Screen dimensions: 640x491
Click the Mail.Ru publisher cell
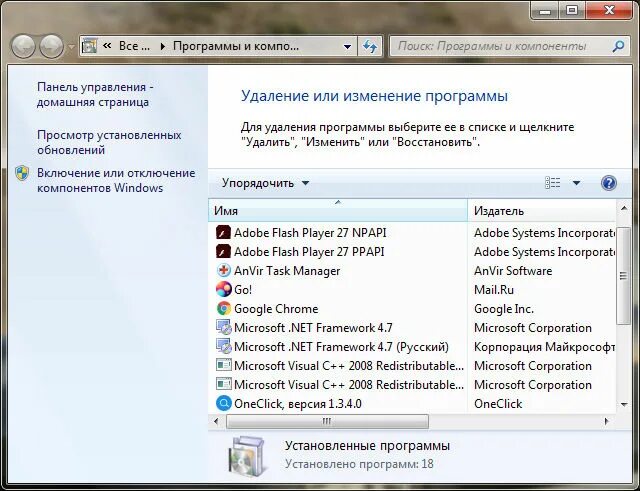494,290
